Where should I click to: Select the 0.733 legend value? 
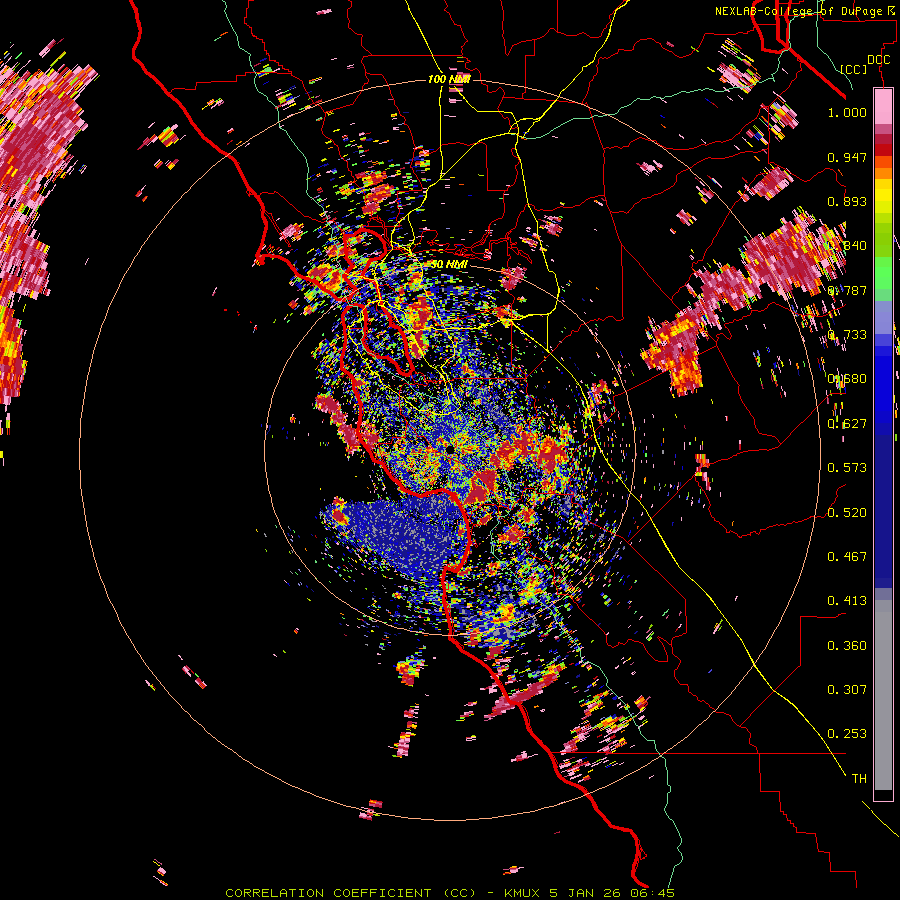(x=847, y=335)
